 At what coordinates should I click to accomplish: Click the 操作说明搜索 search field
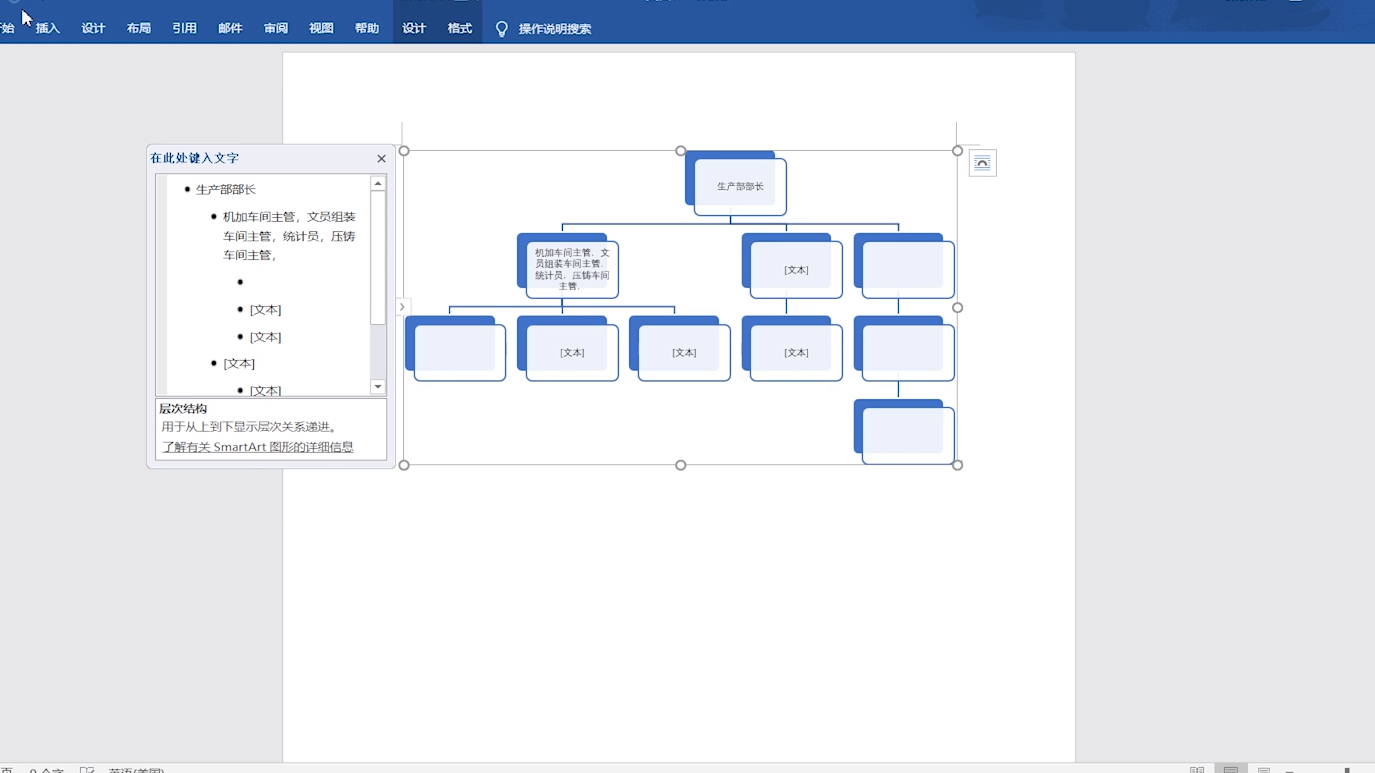pos(555,29)
